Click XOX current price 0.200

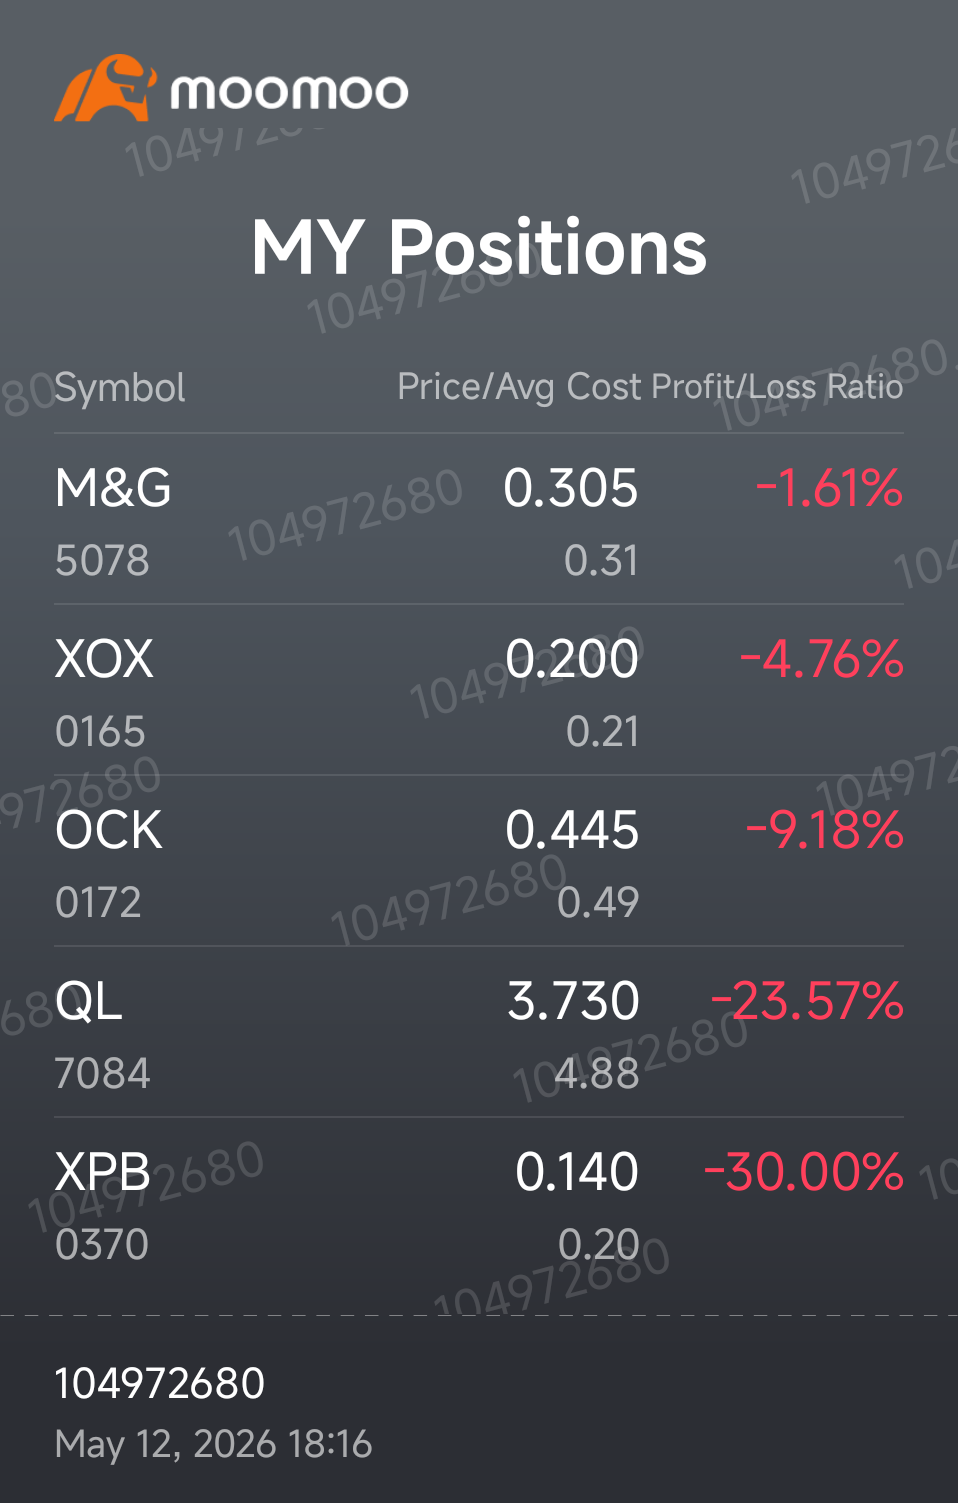pos(572,659)
